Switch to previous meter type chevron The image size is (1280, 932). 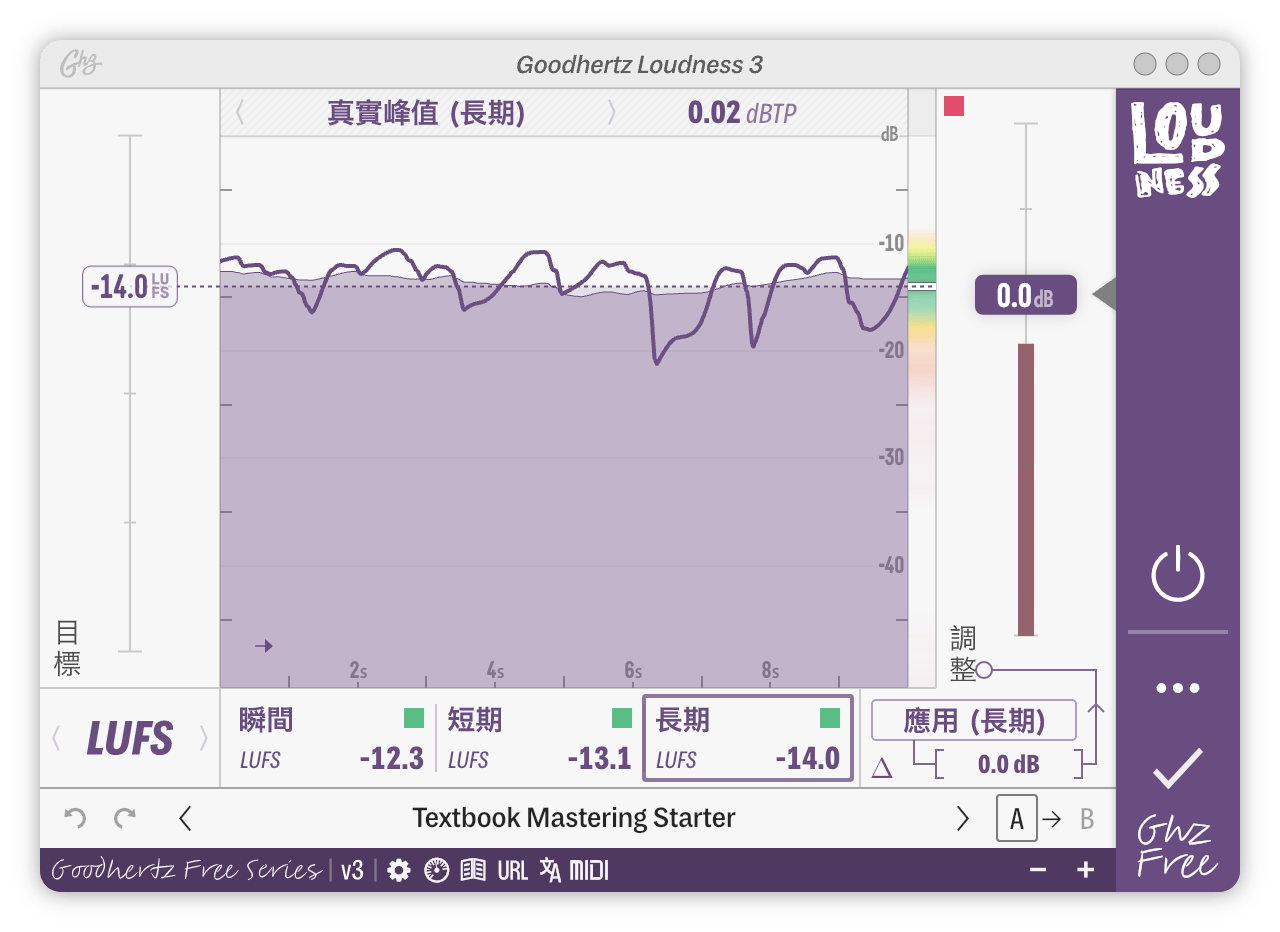click(x=240, y=113)
